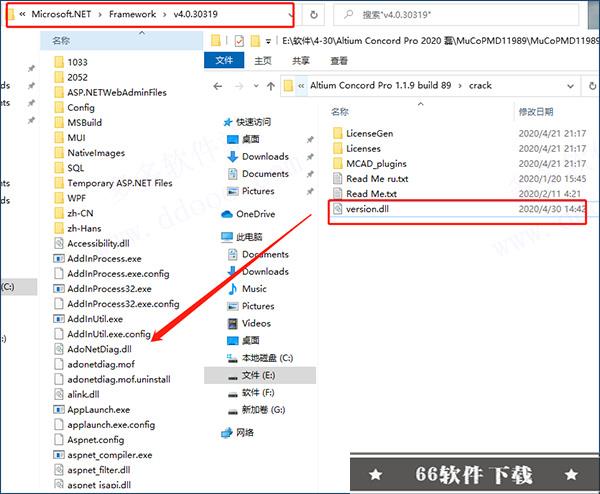Click the properties checkmark icon in title bar

click(239, 41)
